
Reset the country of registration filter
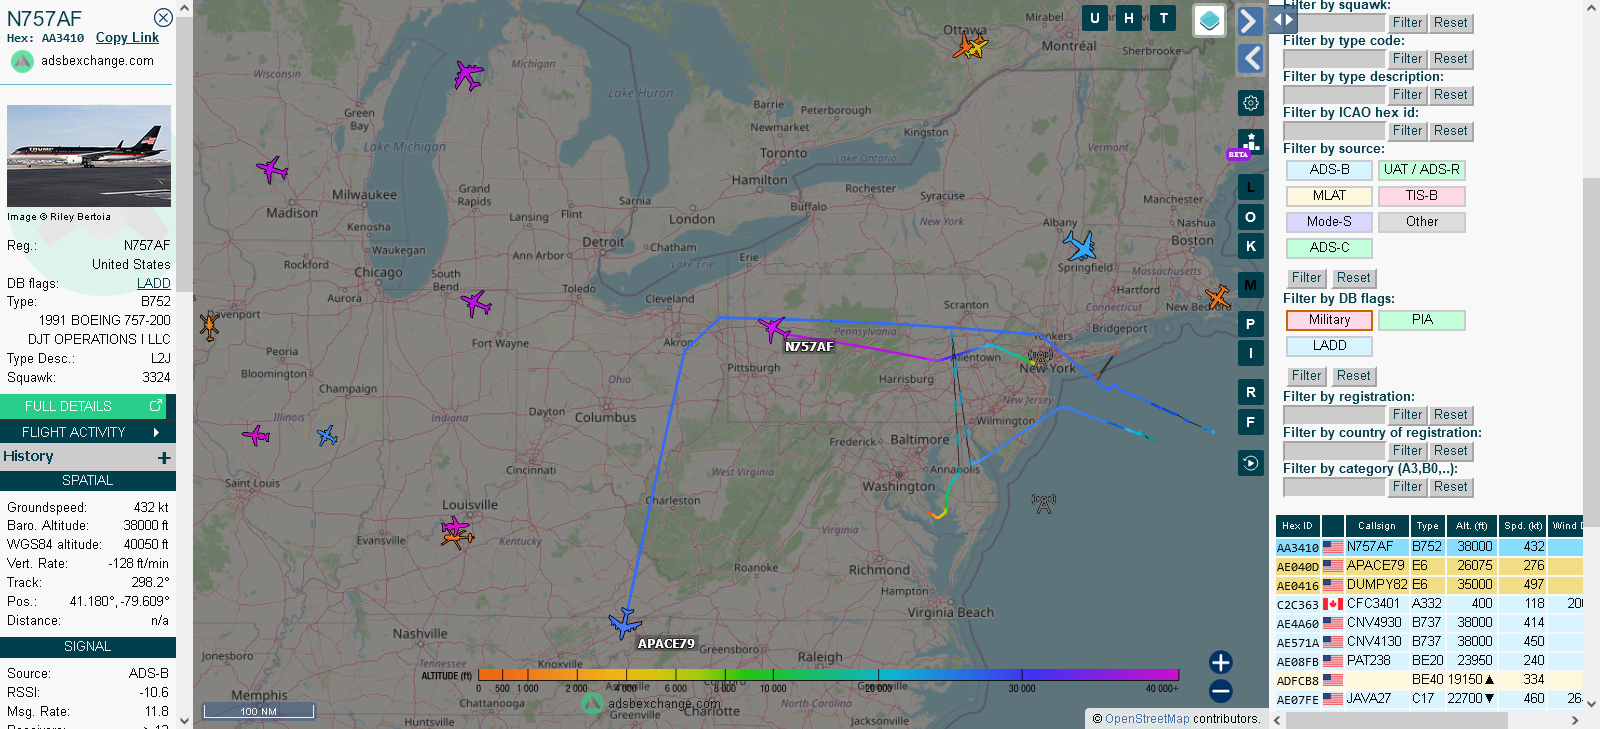[1450, 451]
